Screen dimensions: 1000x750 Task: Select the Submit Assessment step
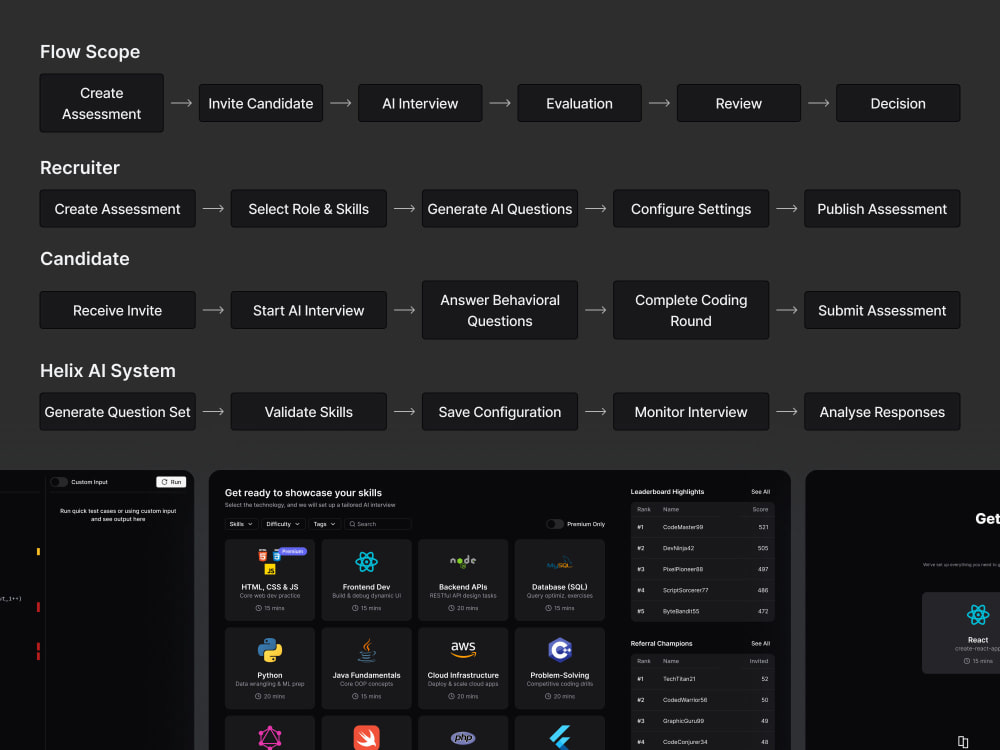coord(882,310)
